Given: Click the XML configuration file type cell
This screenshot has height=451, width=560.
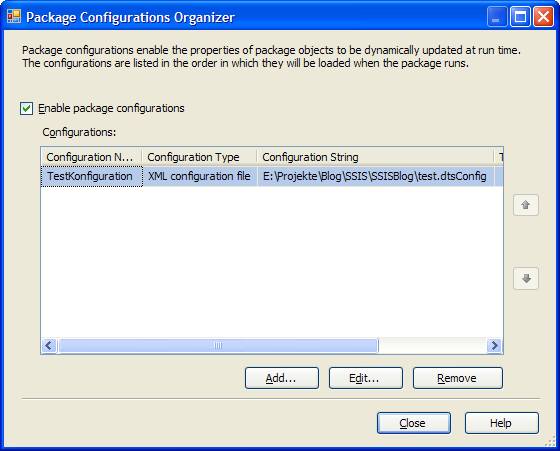Looking at the screenshot, I should point(199,176).
